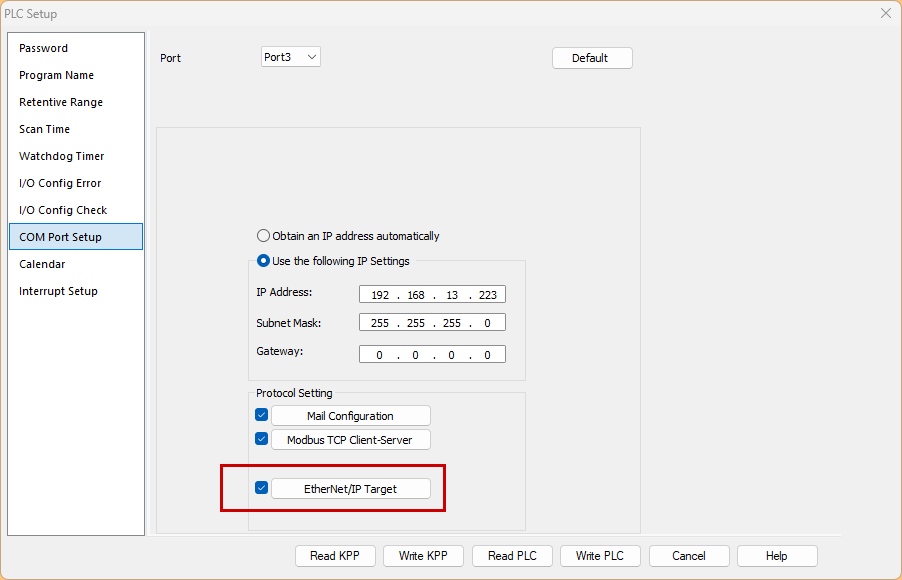Open the Password settings page
Screen dimensions: 902x580
tap(76, 48)
